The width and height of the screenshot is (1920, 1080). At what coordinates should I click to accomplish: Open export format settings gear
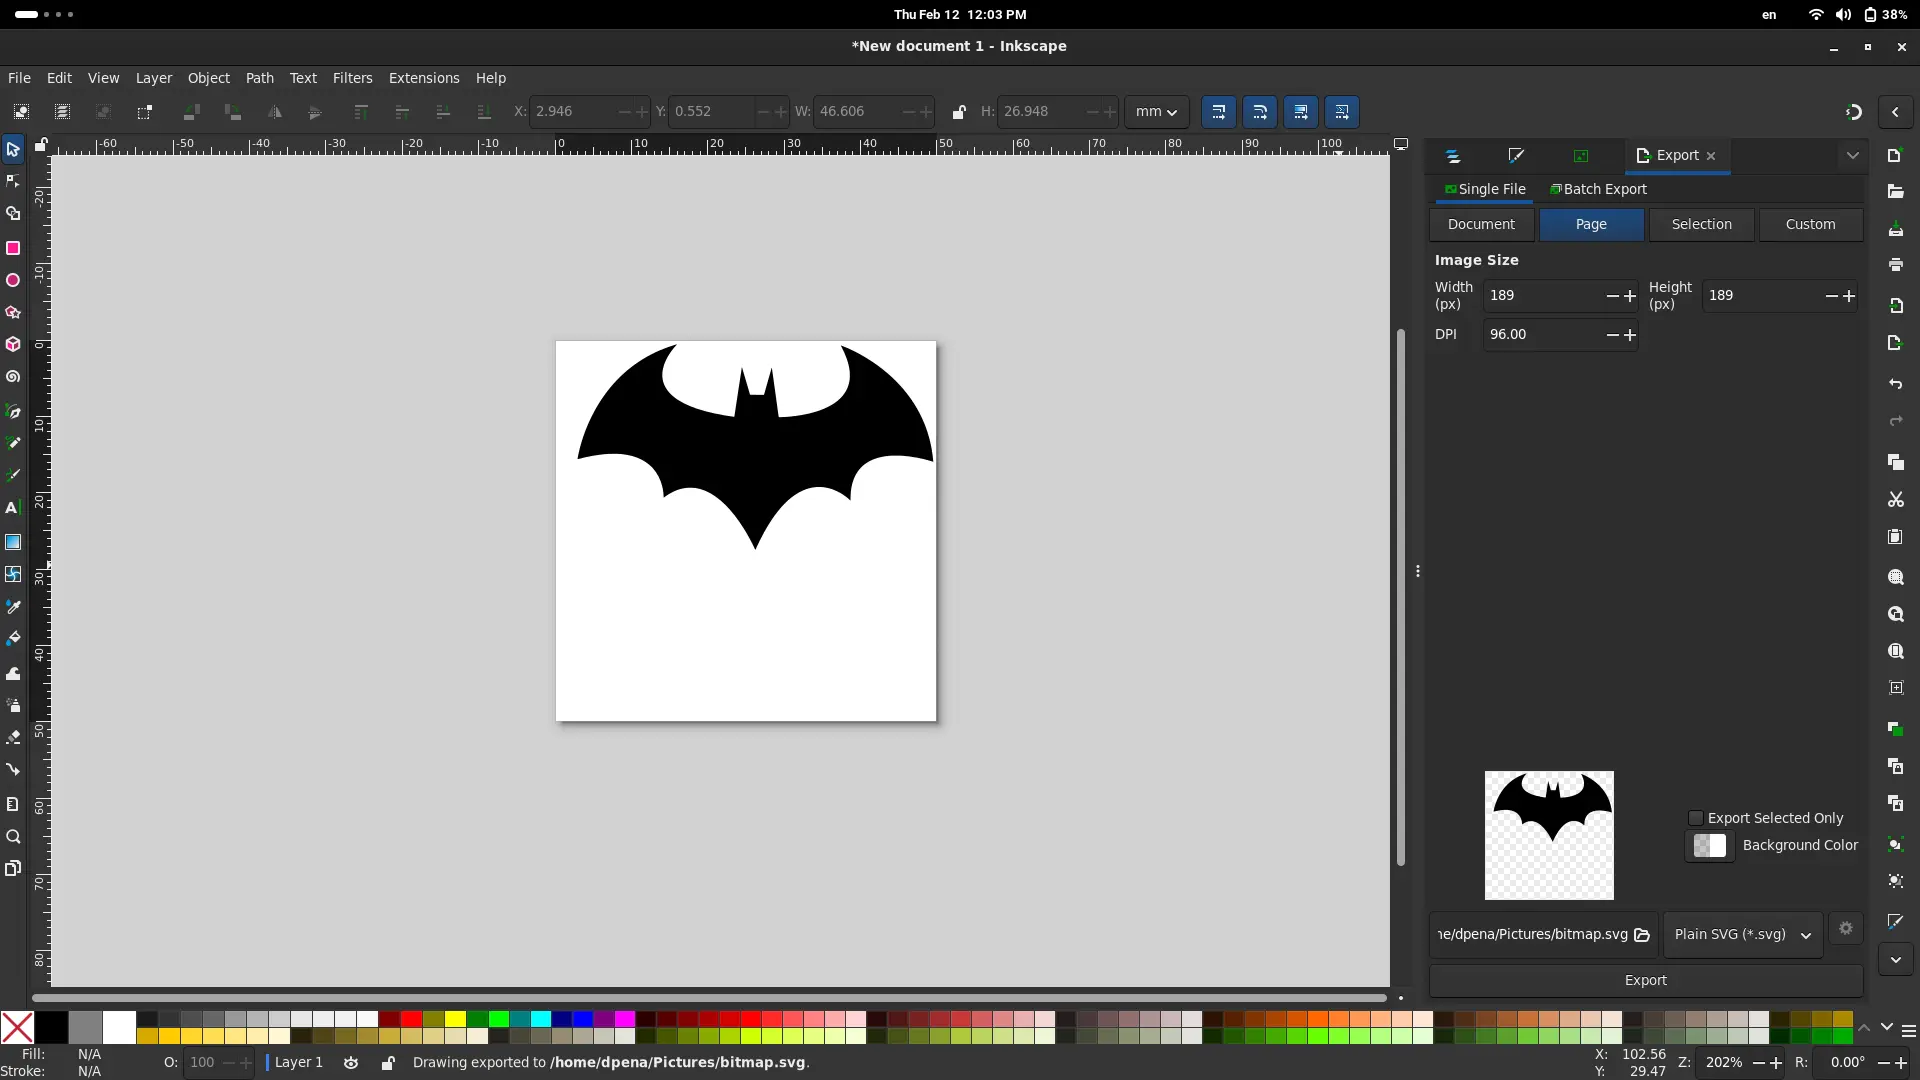coord(1846,929)
